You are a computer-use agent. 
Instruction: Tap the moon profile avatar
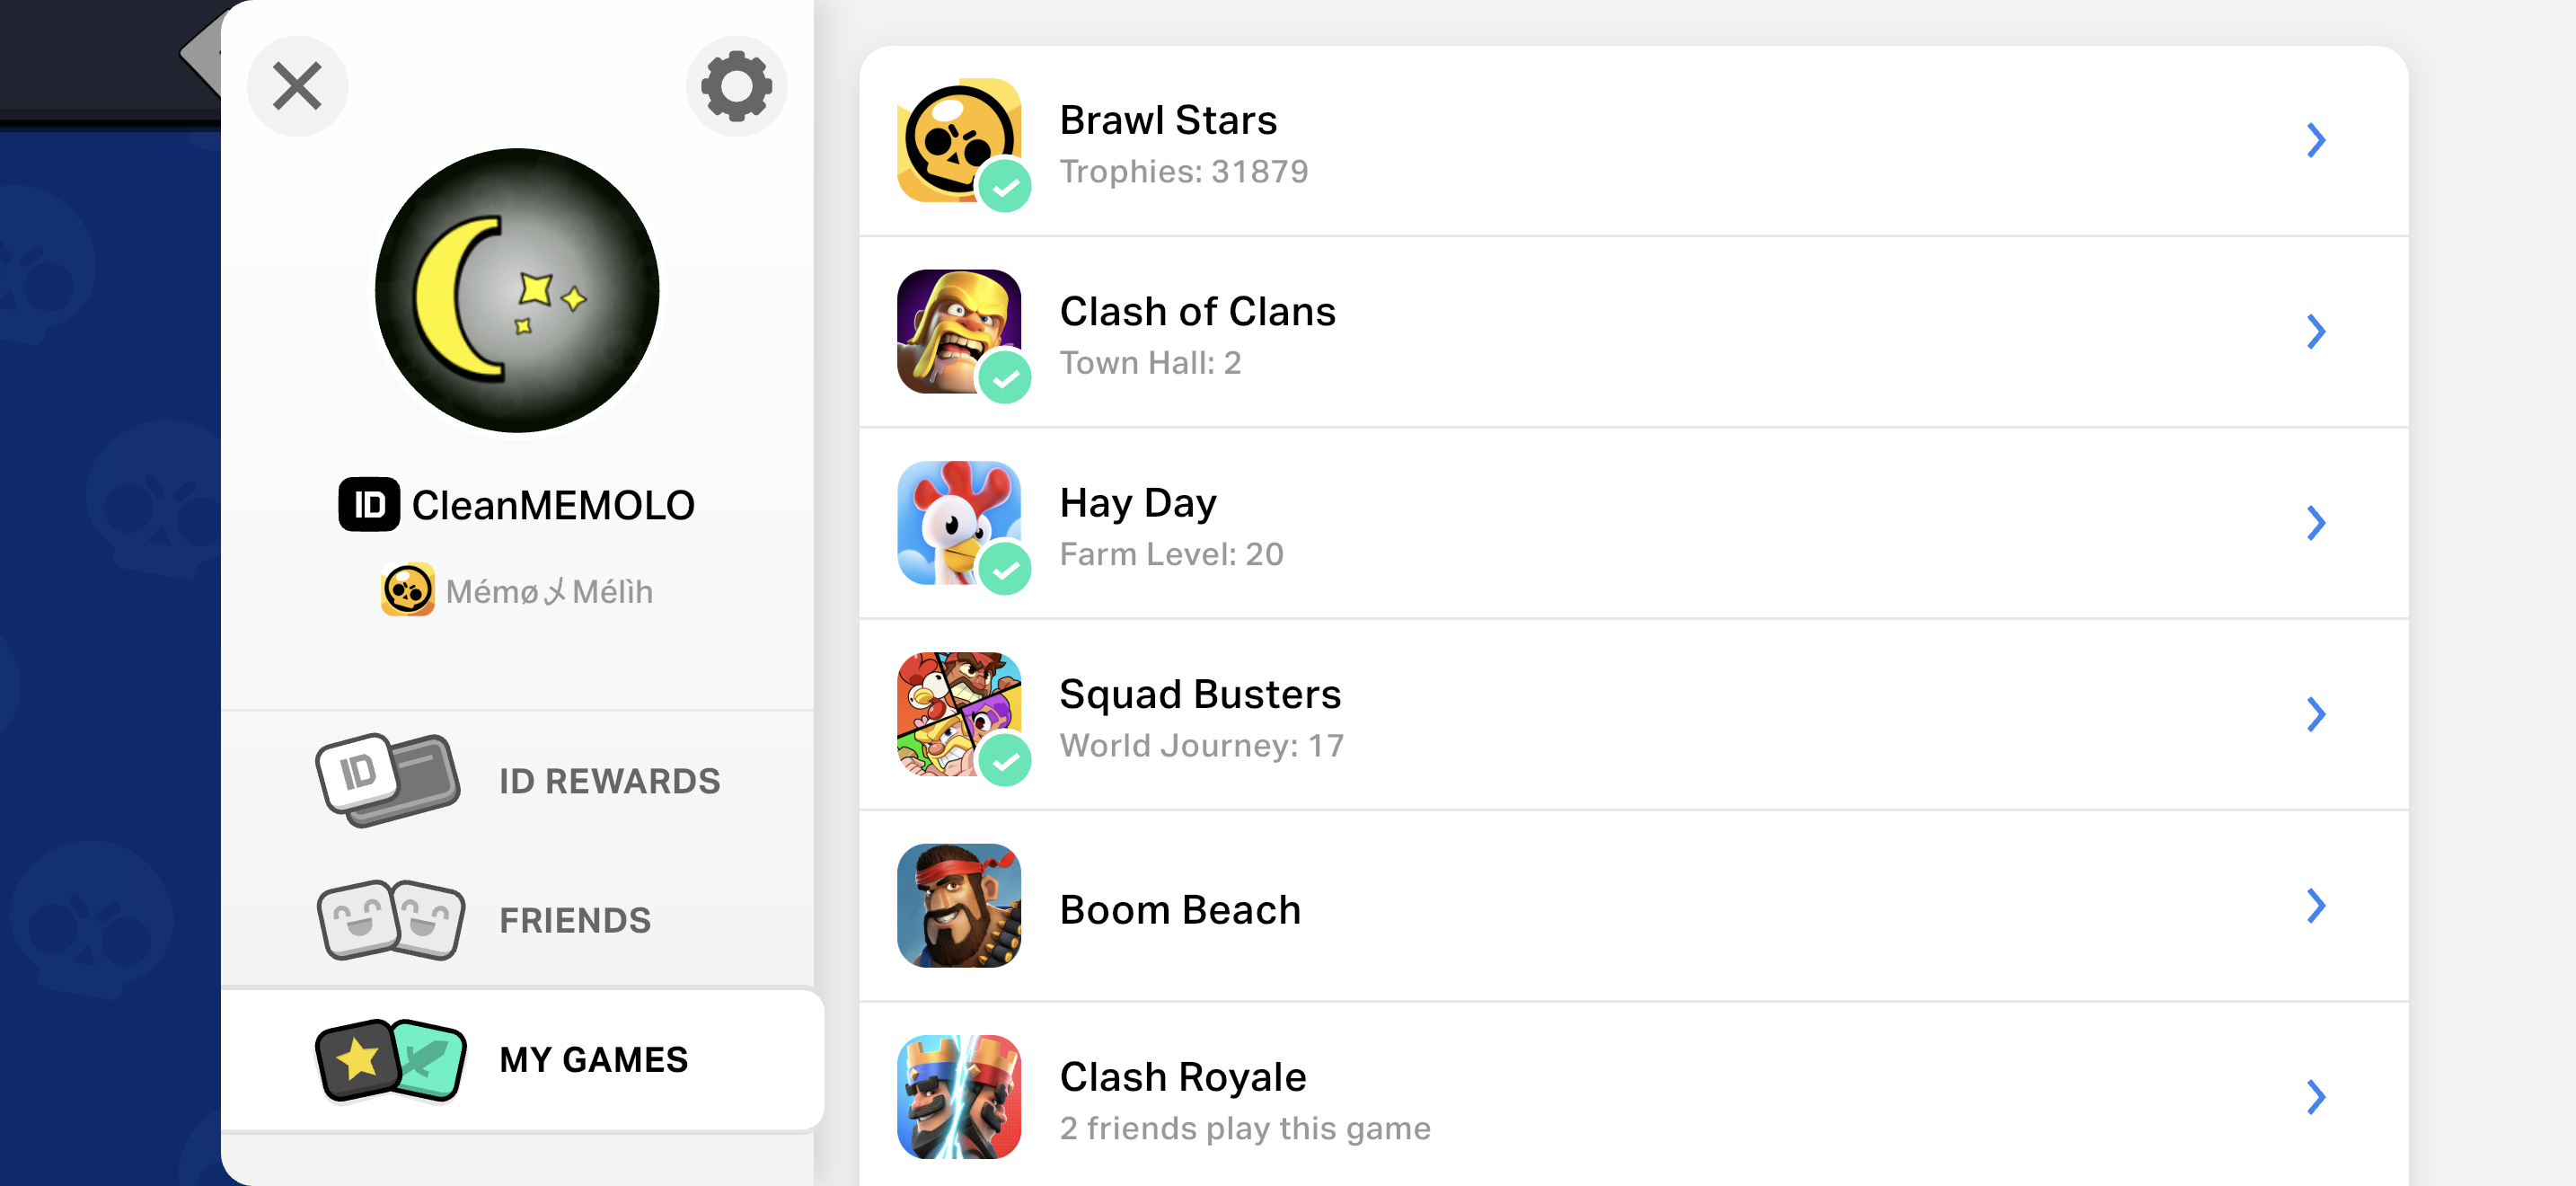tap(517, 290)
